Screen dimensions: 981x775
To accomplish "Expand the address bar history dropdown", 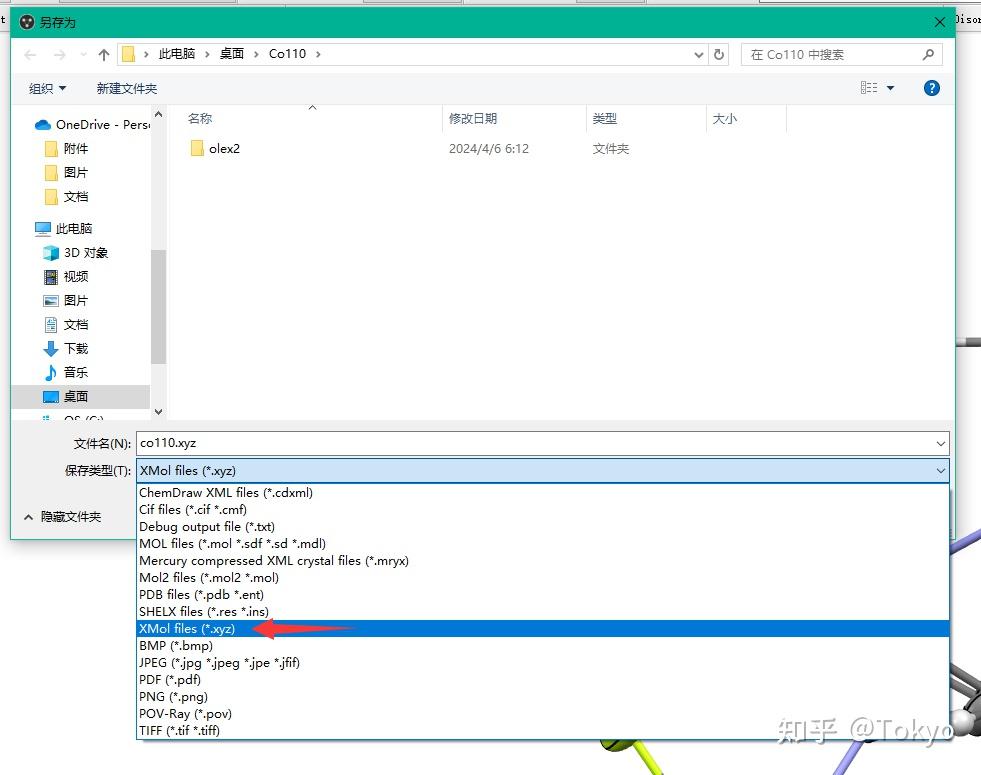I will (699, 55).
